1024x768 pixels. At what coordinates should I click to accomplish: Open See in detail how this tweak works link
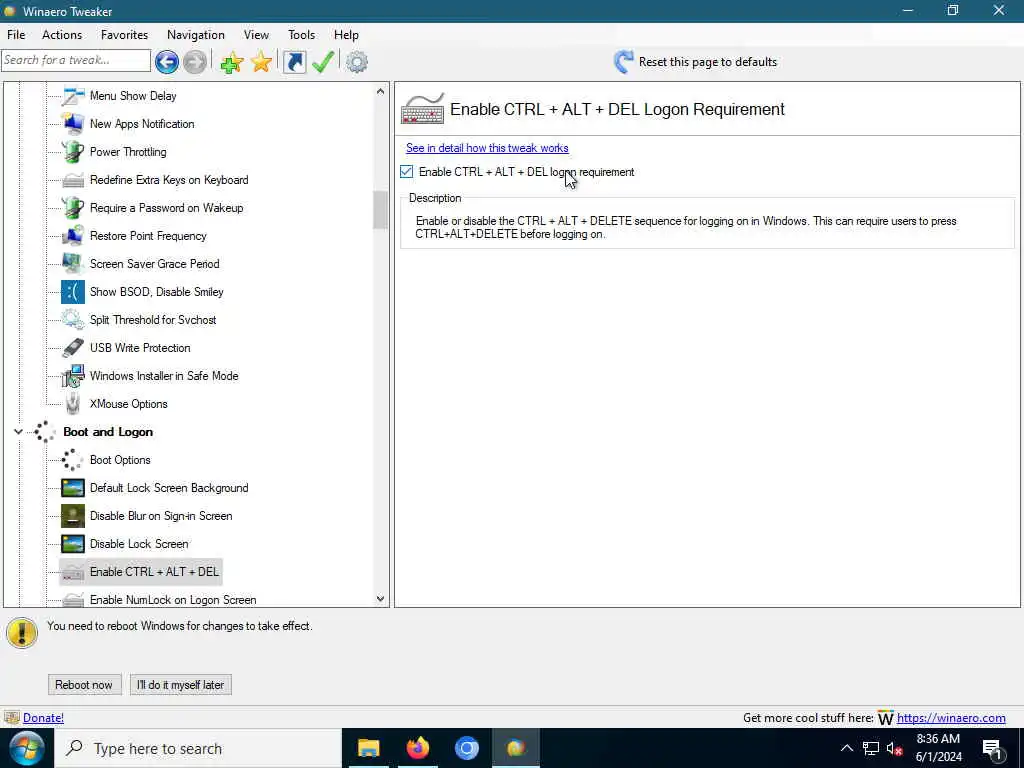487,148
